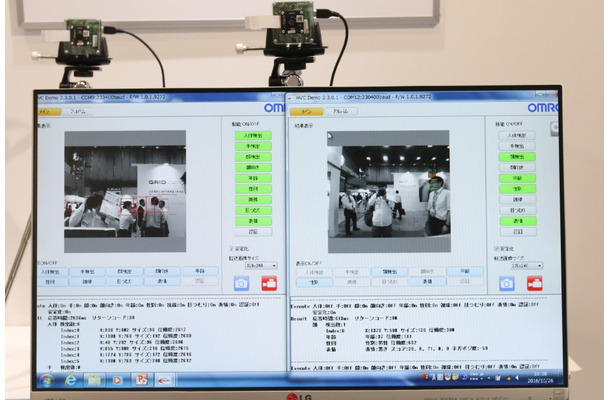610x400 pixels.
Task: Open settings gear in the COM12 window
Action: [554, 129]
